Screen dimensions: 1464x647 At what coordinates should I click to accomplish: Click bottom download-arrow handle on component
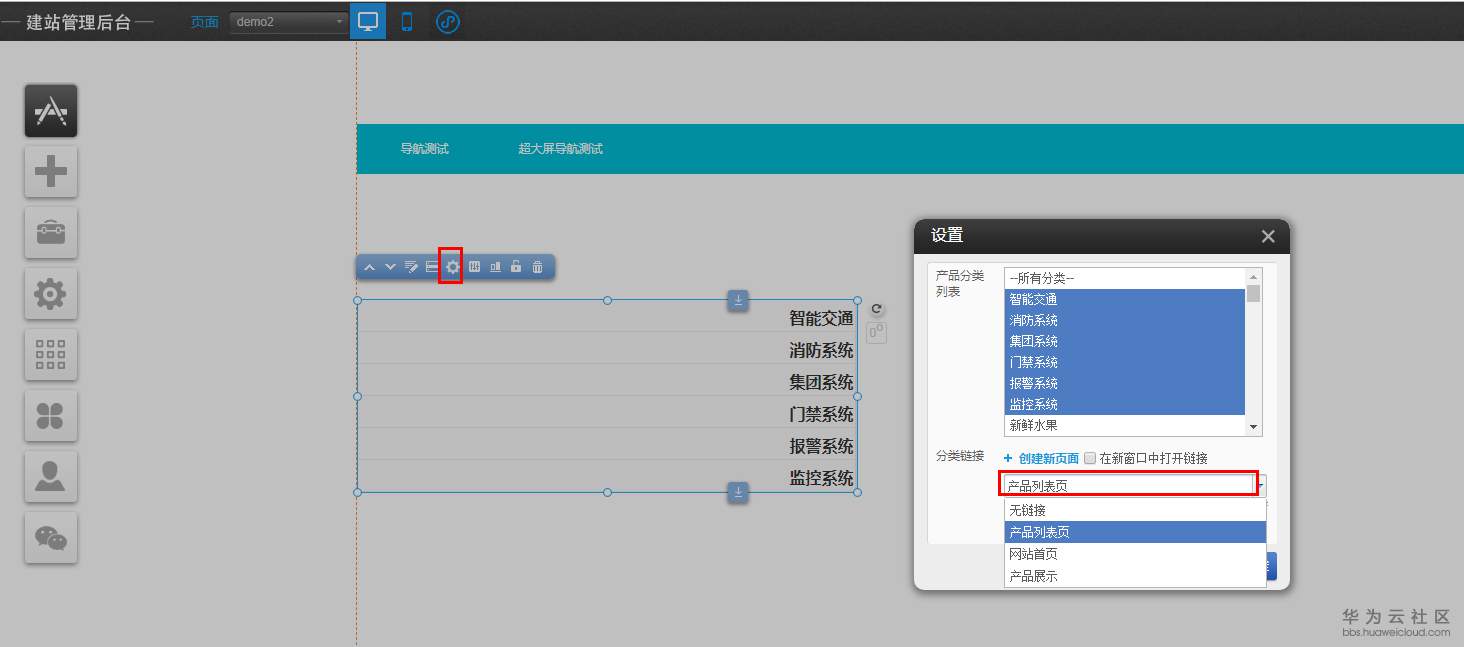738,492
